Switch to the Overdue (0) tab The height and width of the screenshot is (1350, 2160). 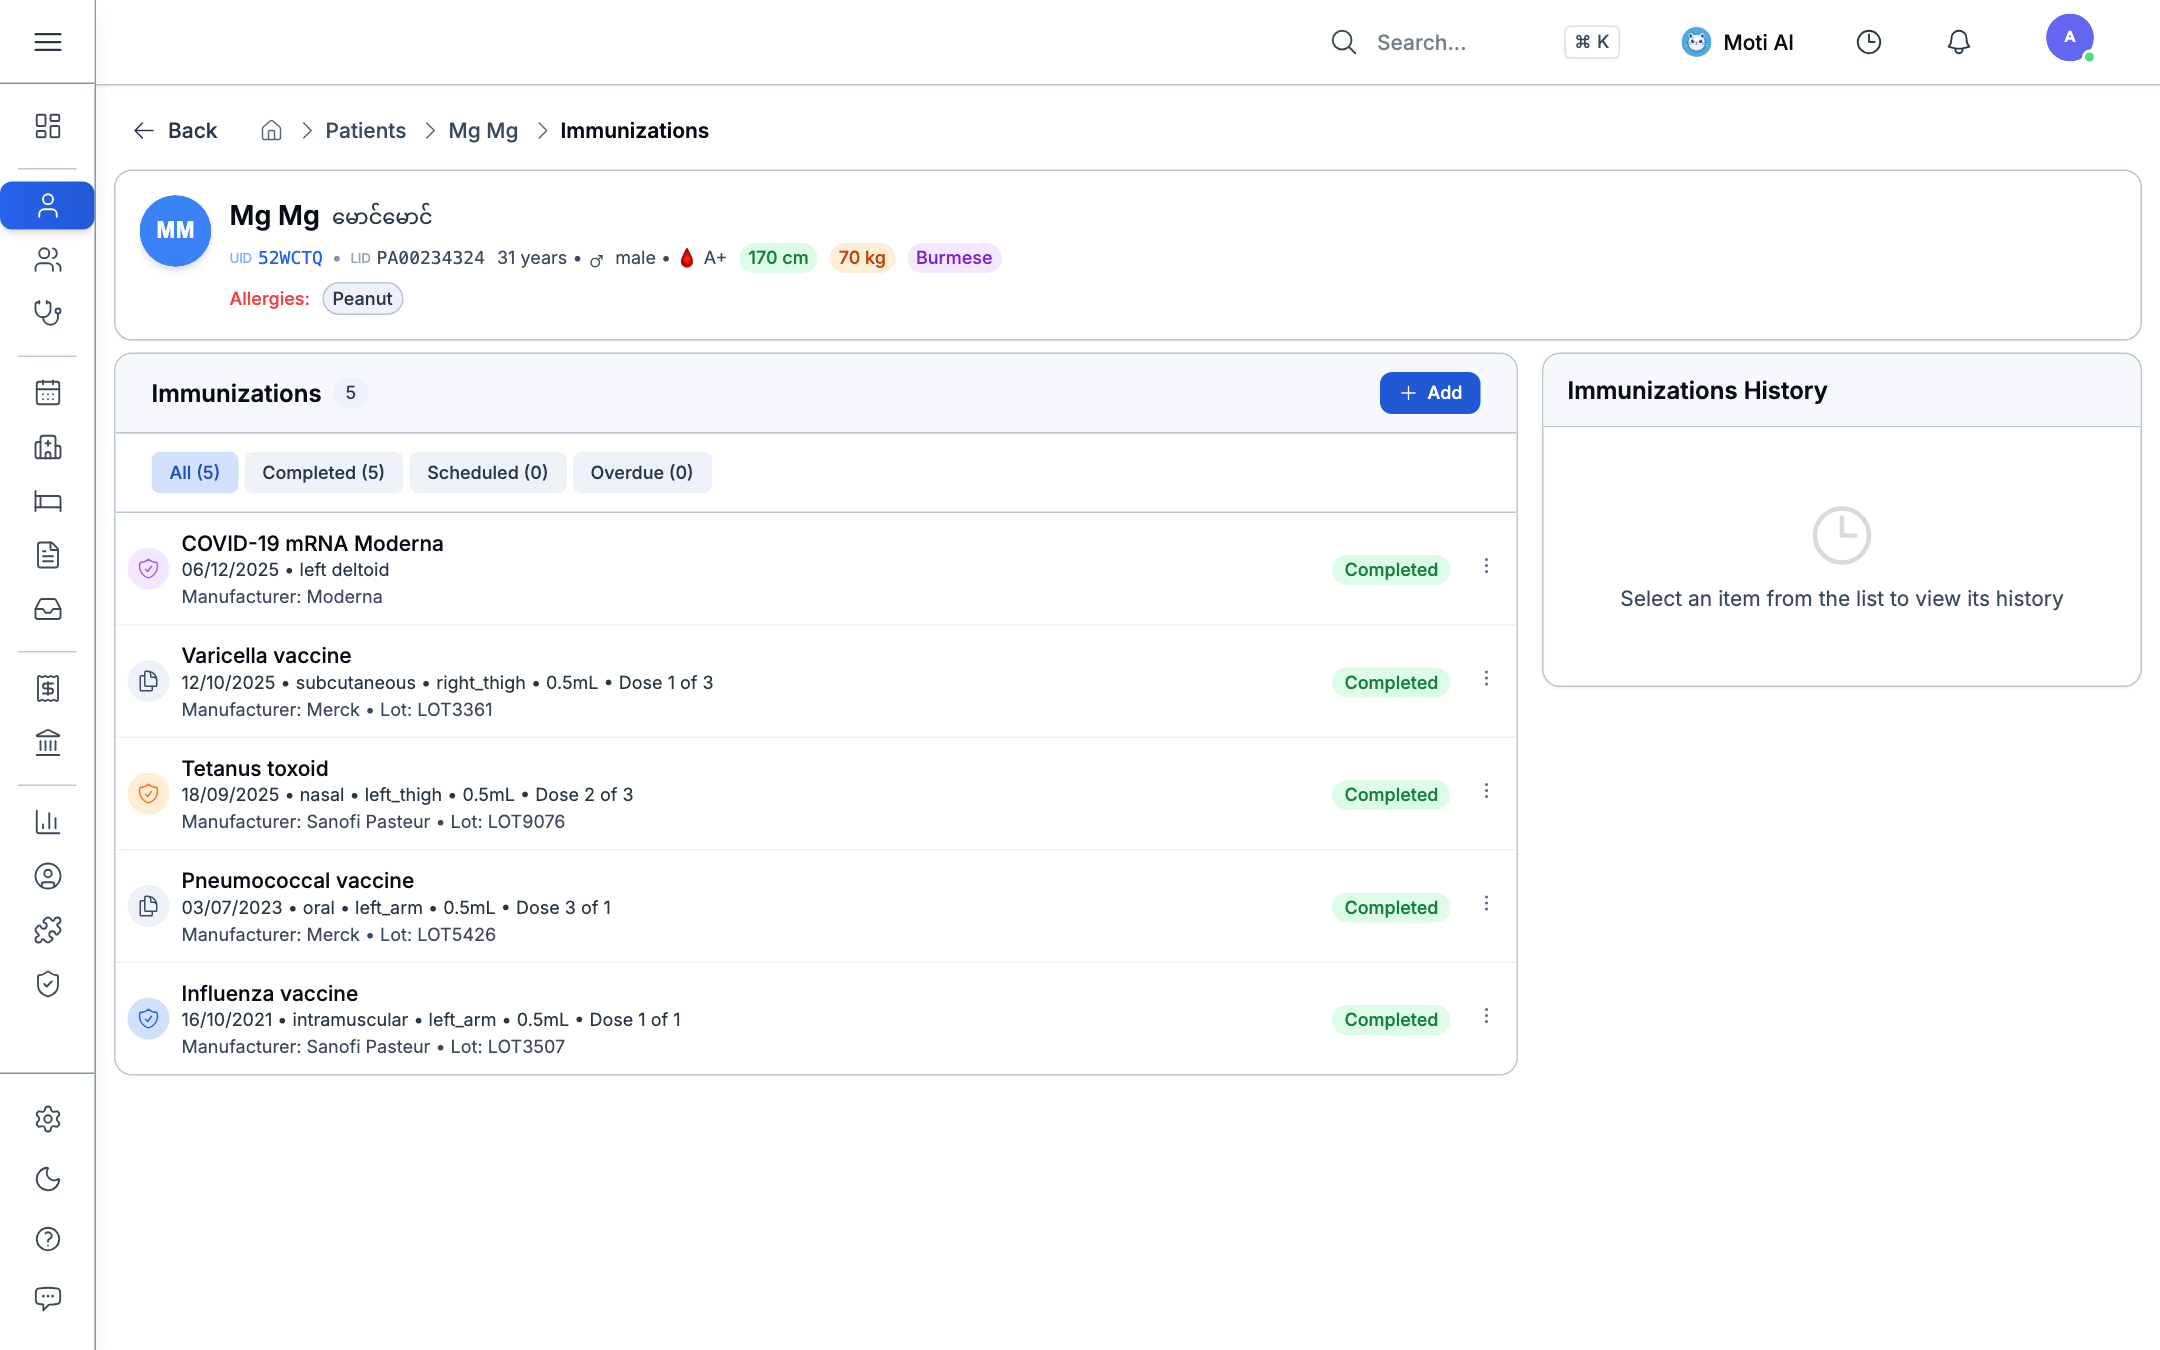click(x=641, y=473)
